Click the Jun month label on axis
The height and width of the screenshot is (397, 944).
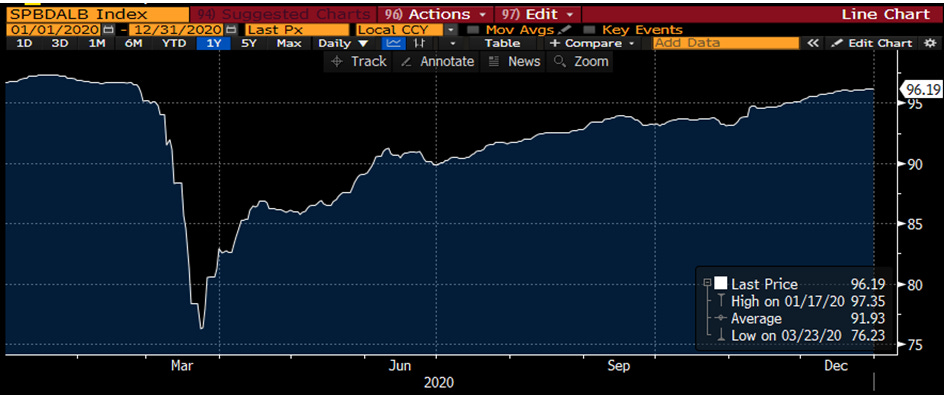tap(400, 365)
